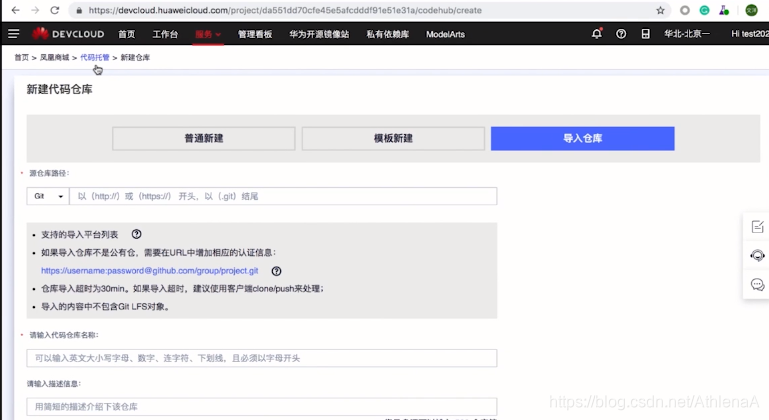Select the 导入仓库 import mode

583,138
